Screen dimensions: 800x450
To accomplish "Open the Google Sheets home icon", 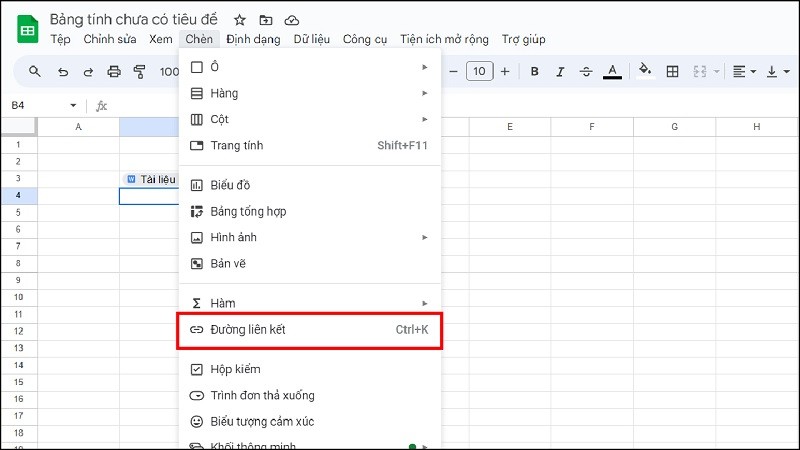I will (28, 30).
